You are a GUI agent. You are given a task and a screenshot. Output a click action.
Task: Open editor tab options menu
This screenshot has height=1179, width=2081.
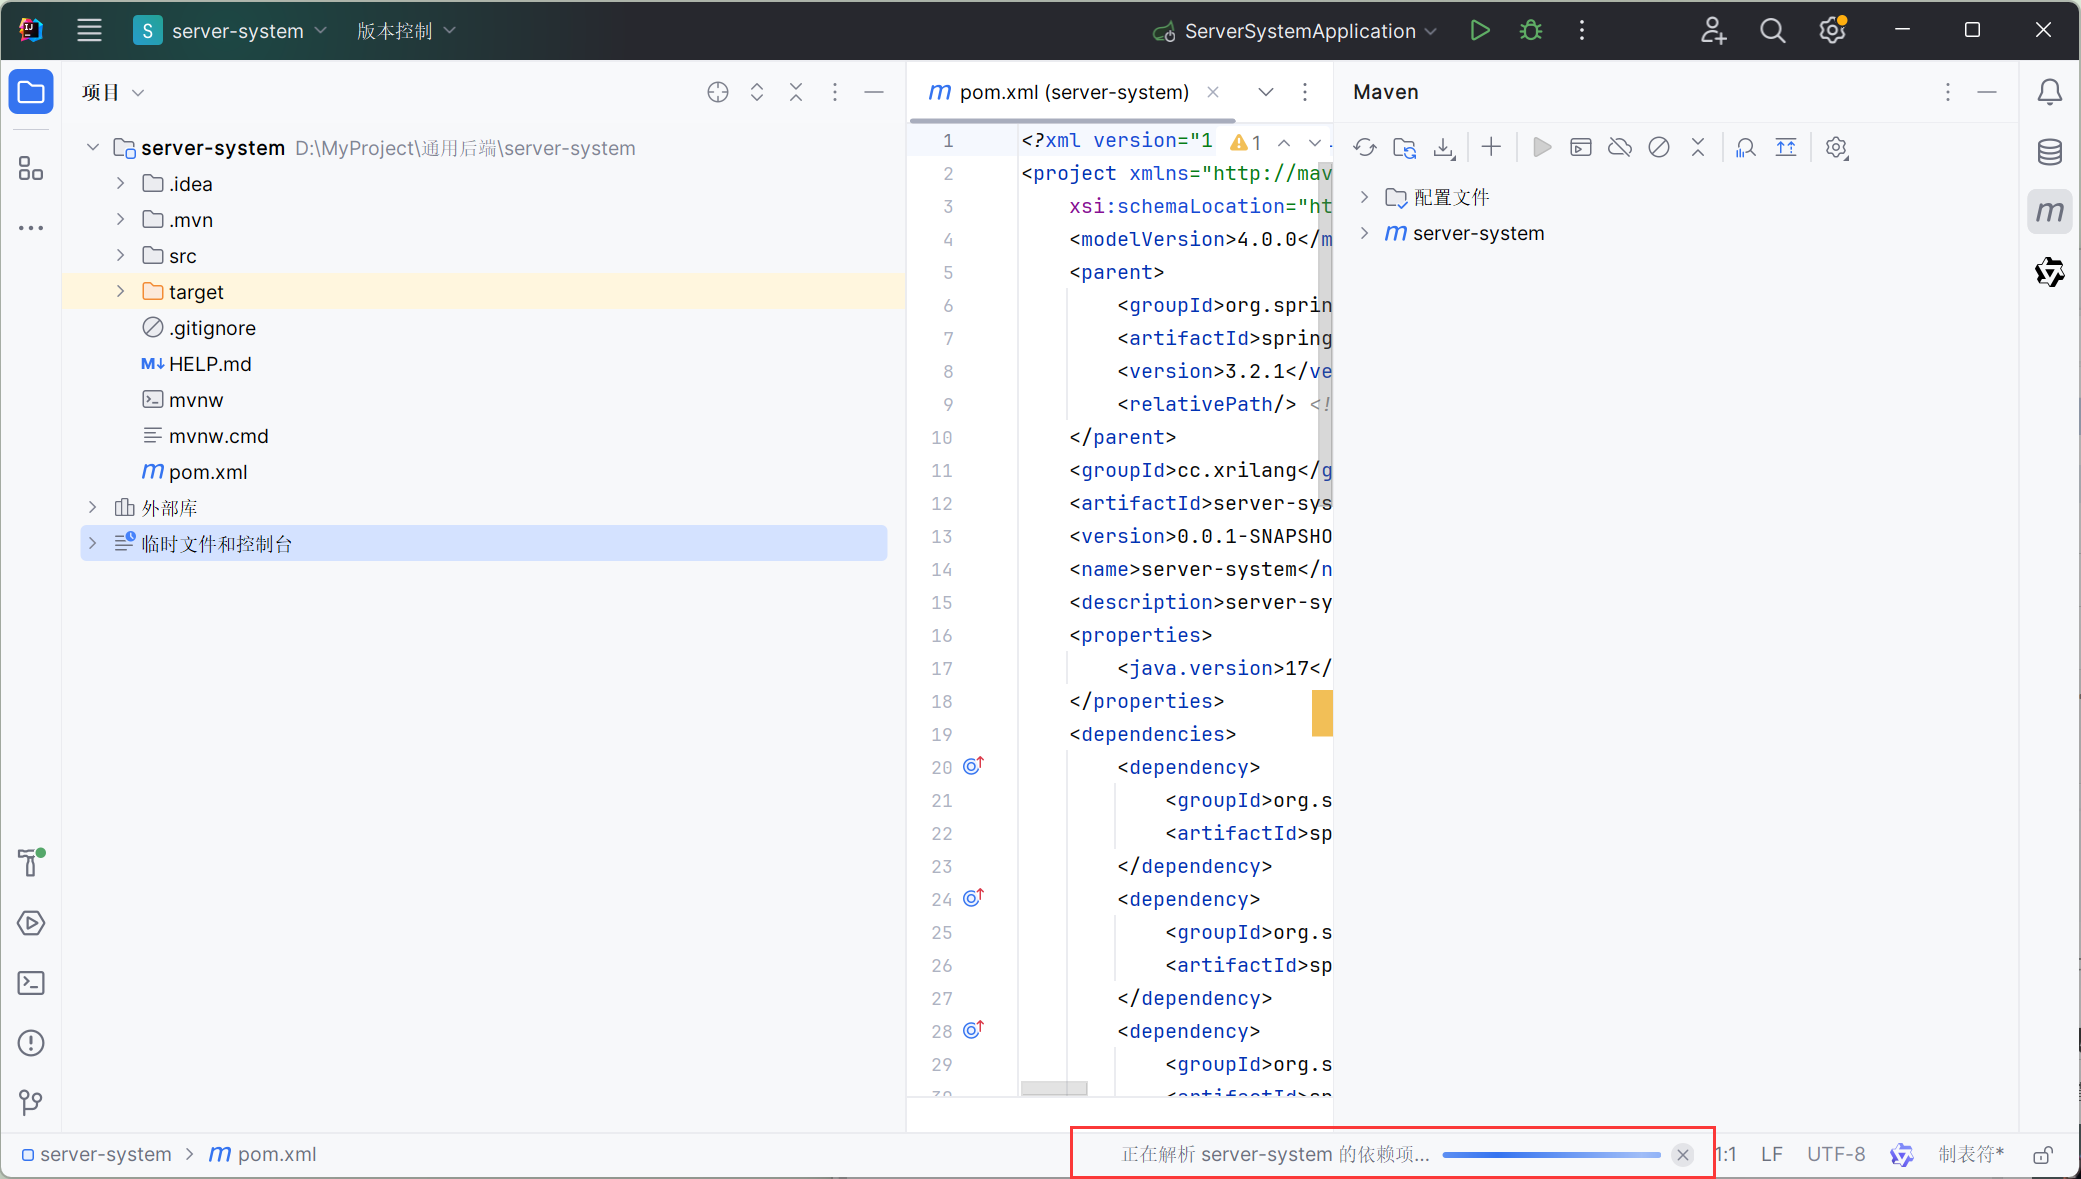point(1305,92)
